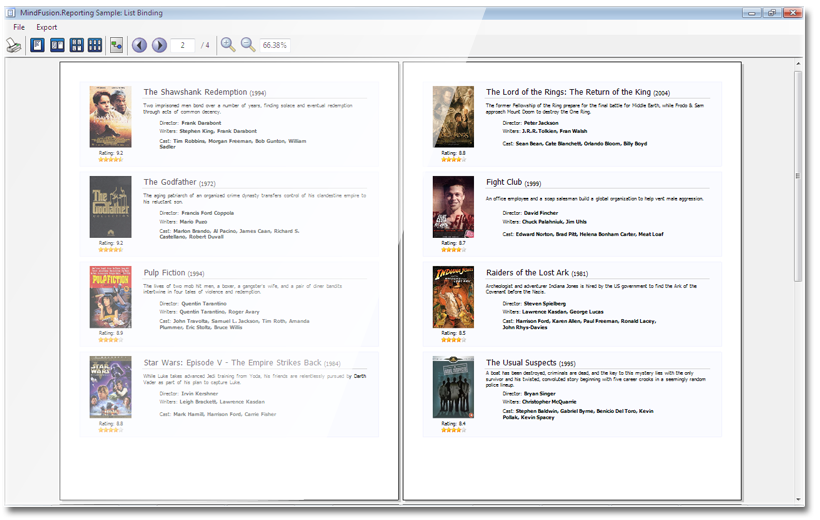Click the star rating under Lord of the Rings poster
The height and width of the screenshot is (520, 820).
point(453,160)
